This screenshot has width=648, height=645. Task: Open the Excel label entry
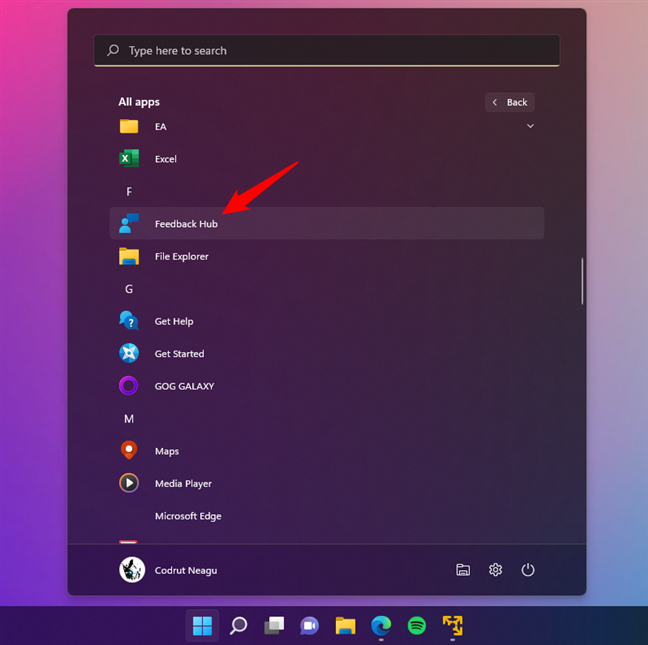click(166, 159)
